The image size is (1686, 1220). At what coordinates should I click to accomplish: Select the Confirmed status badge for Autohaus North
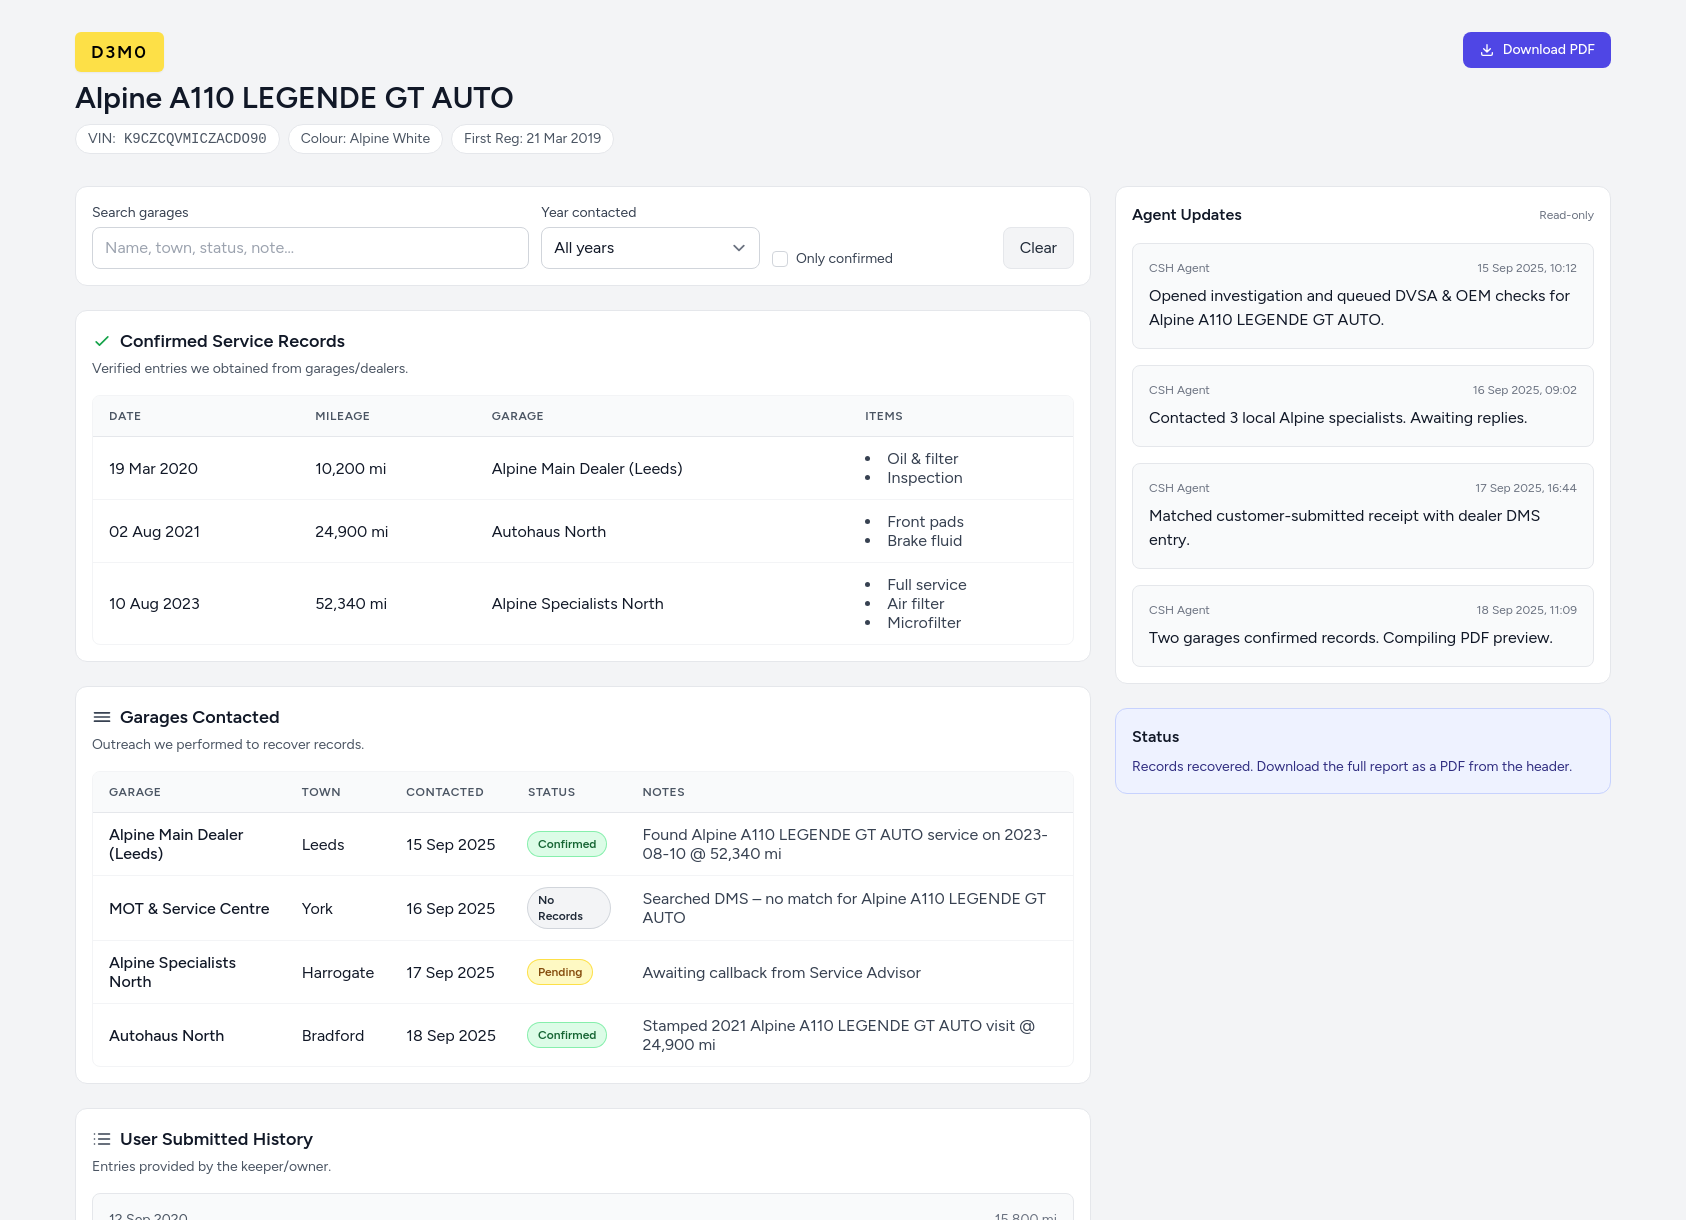coord(566,1035)
